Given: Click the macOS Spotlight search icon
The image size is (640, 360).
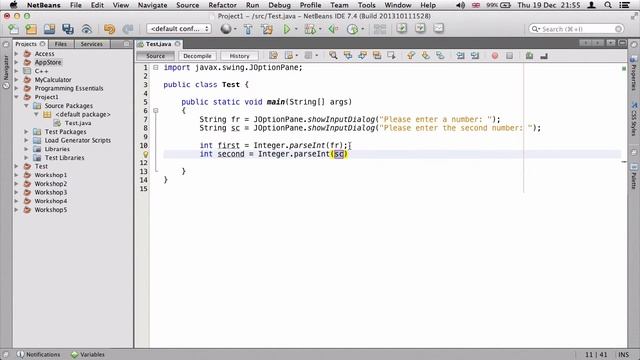Looking at the screenshot, I should pos(608,5).
